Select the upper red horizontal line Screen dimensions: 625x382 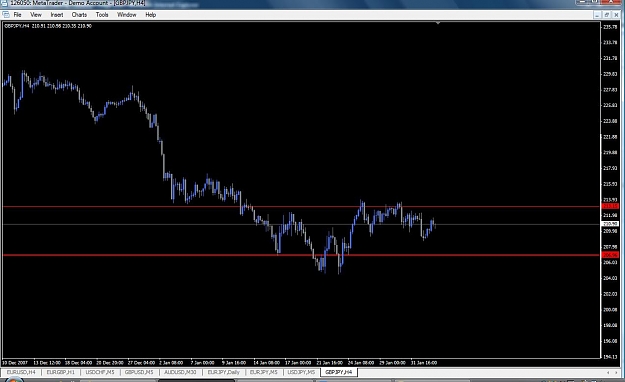[301, 207]
